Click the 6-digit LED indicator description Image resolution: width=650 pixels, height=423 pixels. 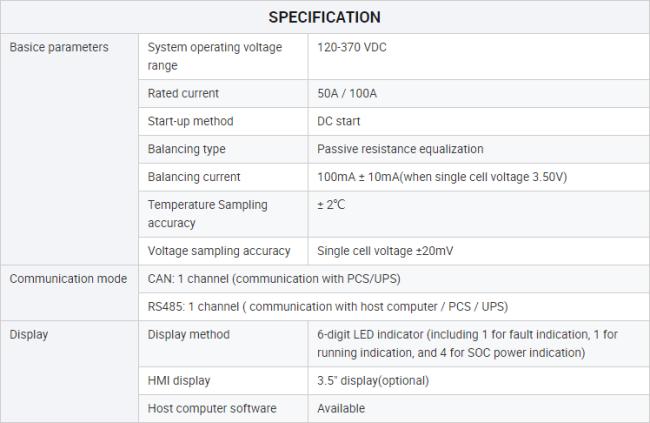click(467, 343)
